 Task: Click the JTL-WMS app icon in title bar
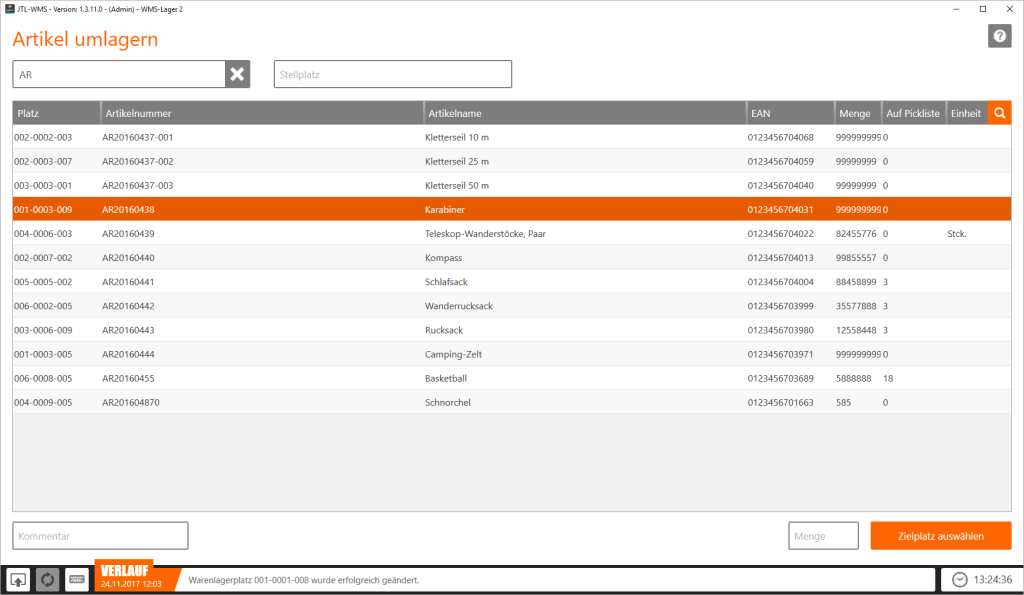click(x=9, y=9)
